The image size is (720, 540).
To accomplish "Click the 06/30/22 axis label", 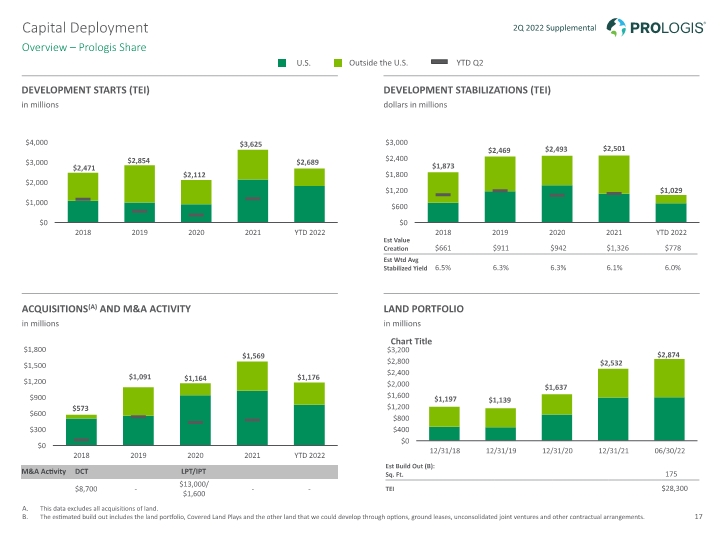I will tap(669, 451).
